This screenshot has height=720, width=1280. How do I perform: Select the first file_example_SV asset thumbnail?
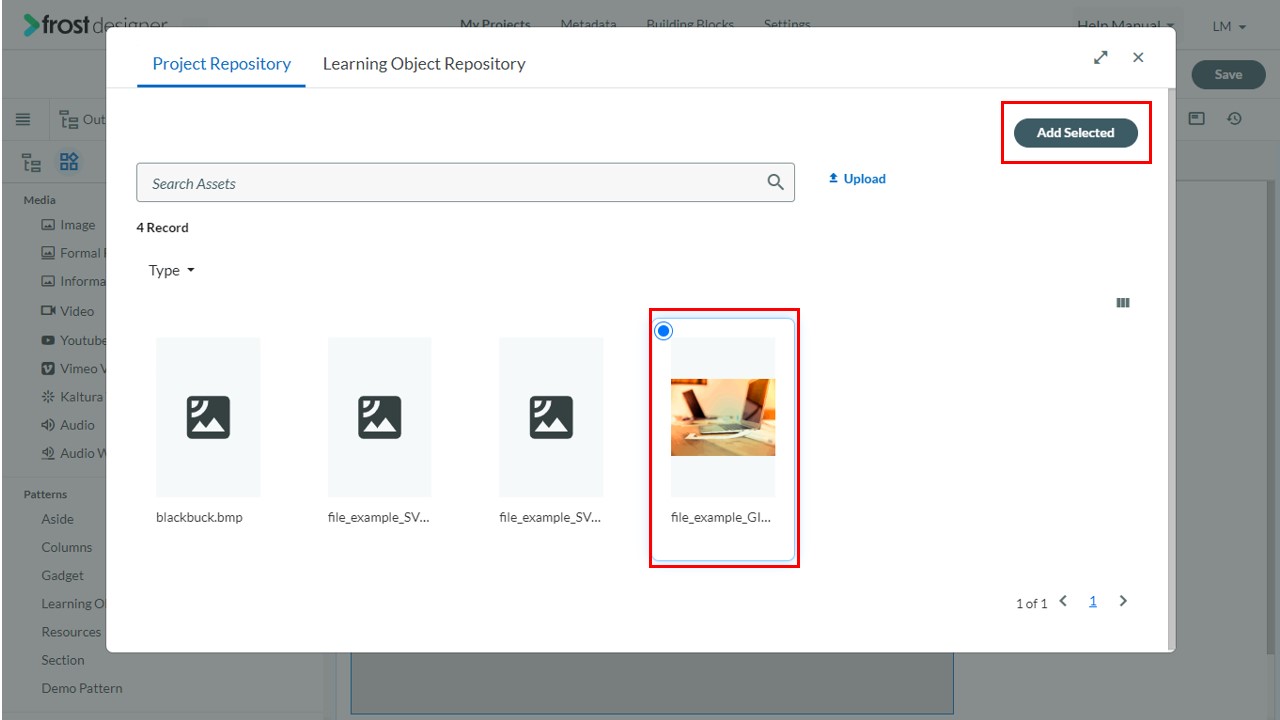(380, 417)
